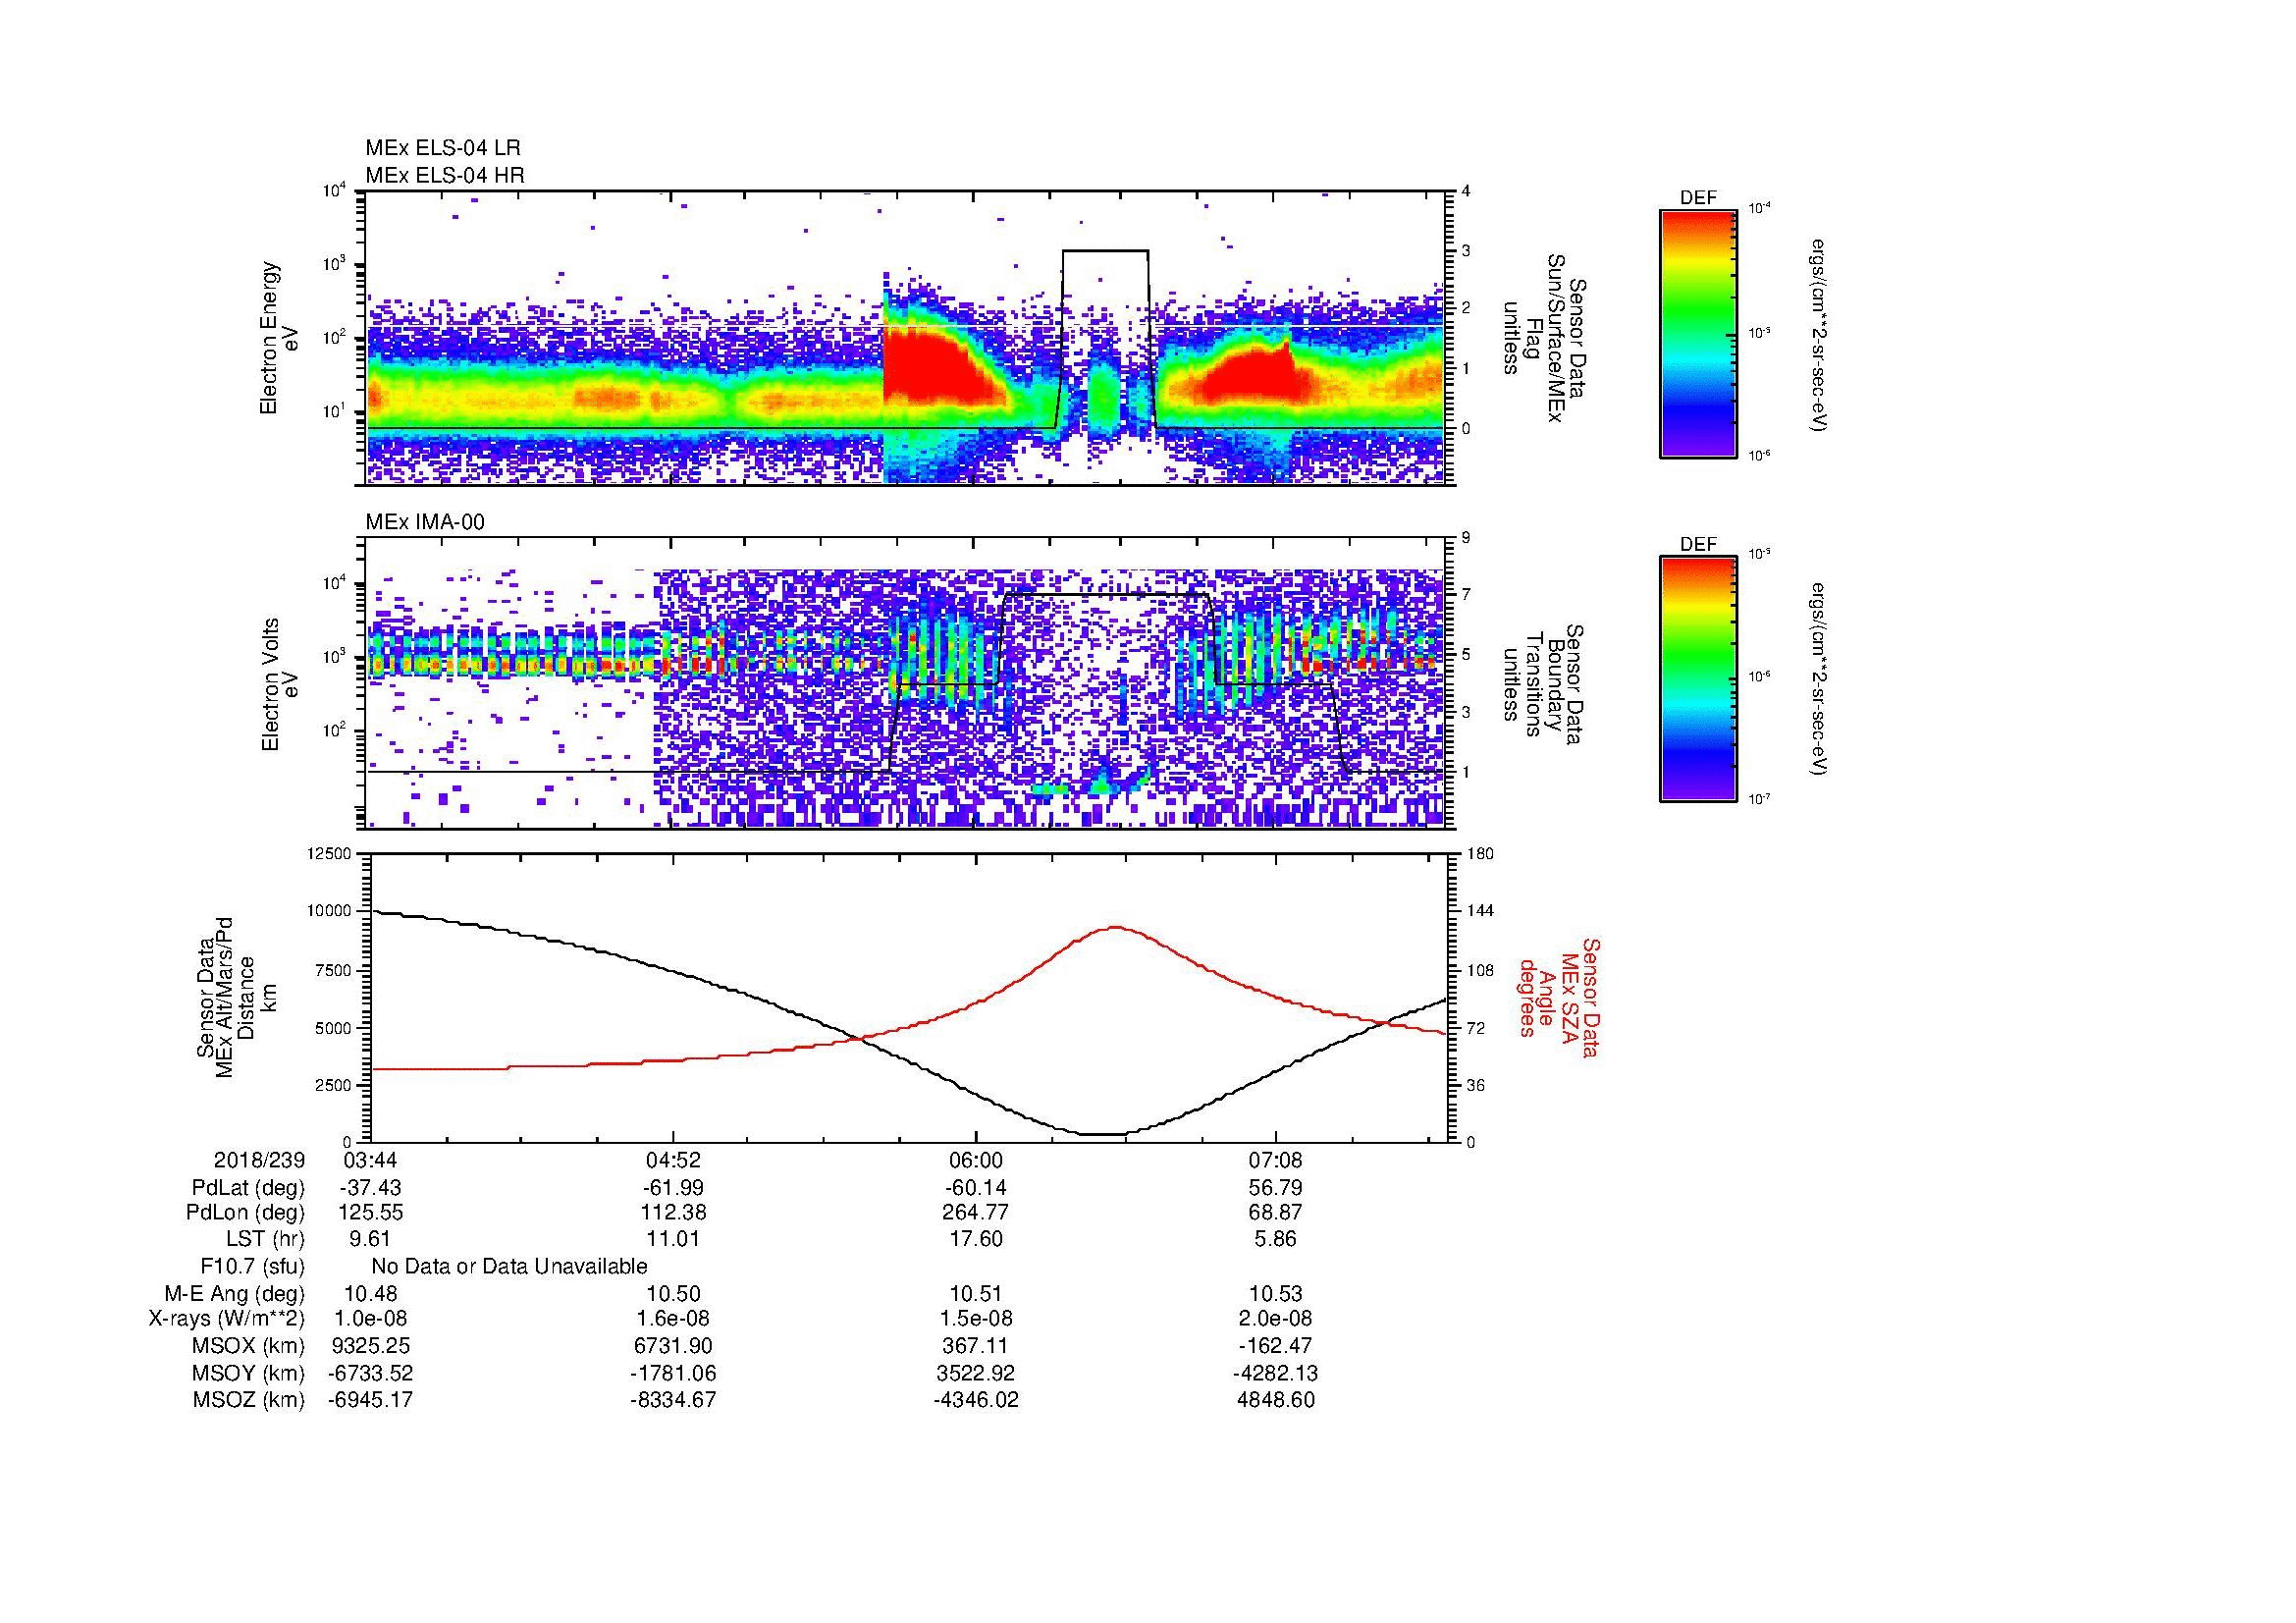Click the LST value 17.60
Image resolution: width=2296 pixels, height=1623 pixels.
pos(975,1239)
